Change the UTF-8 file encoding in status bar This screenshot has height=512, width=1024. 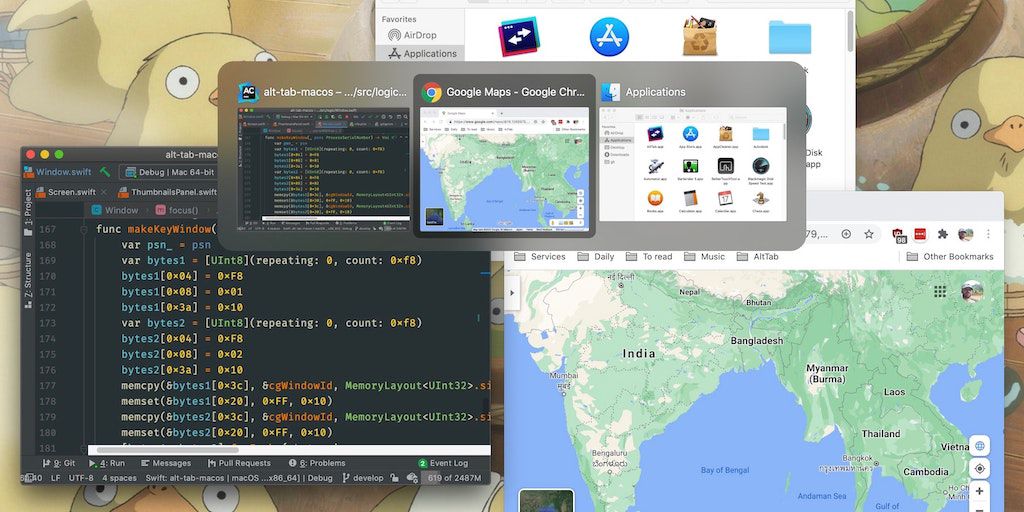(81, 478)
